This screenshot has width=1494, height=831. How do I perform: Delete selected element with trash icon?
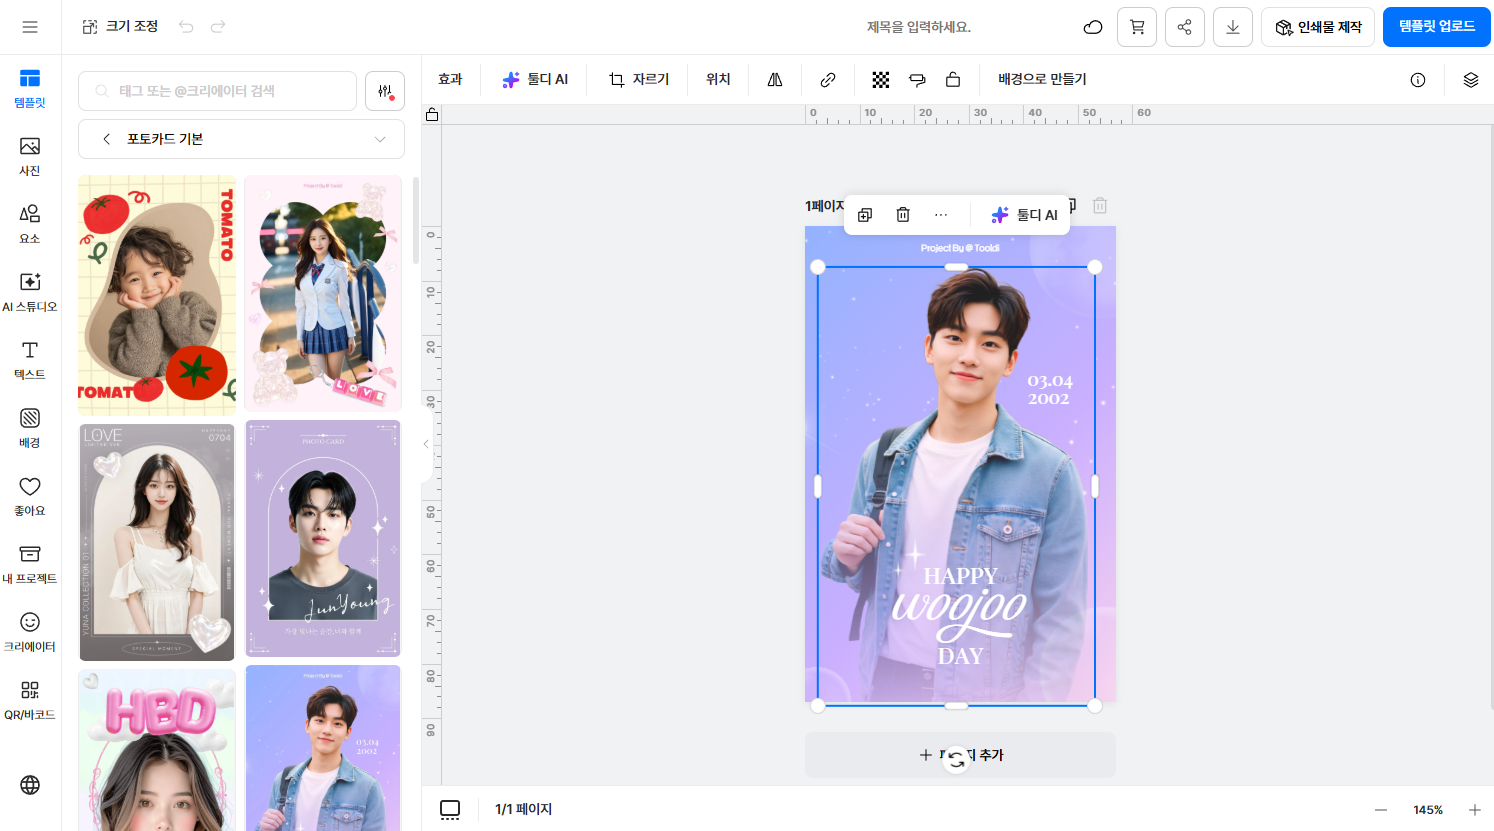903,215
